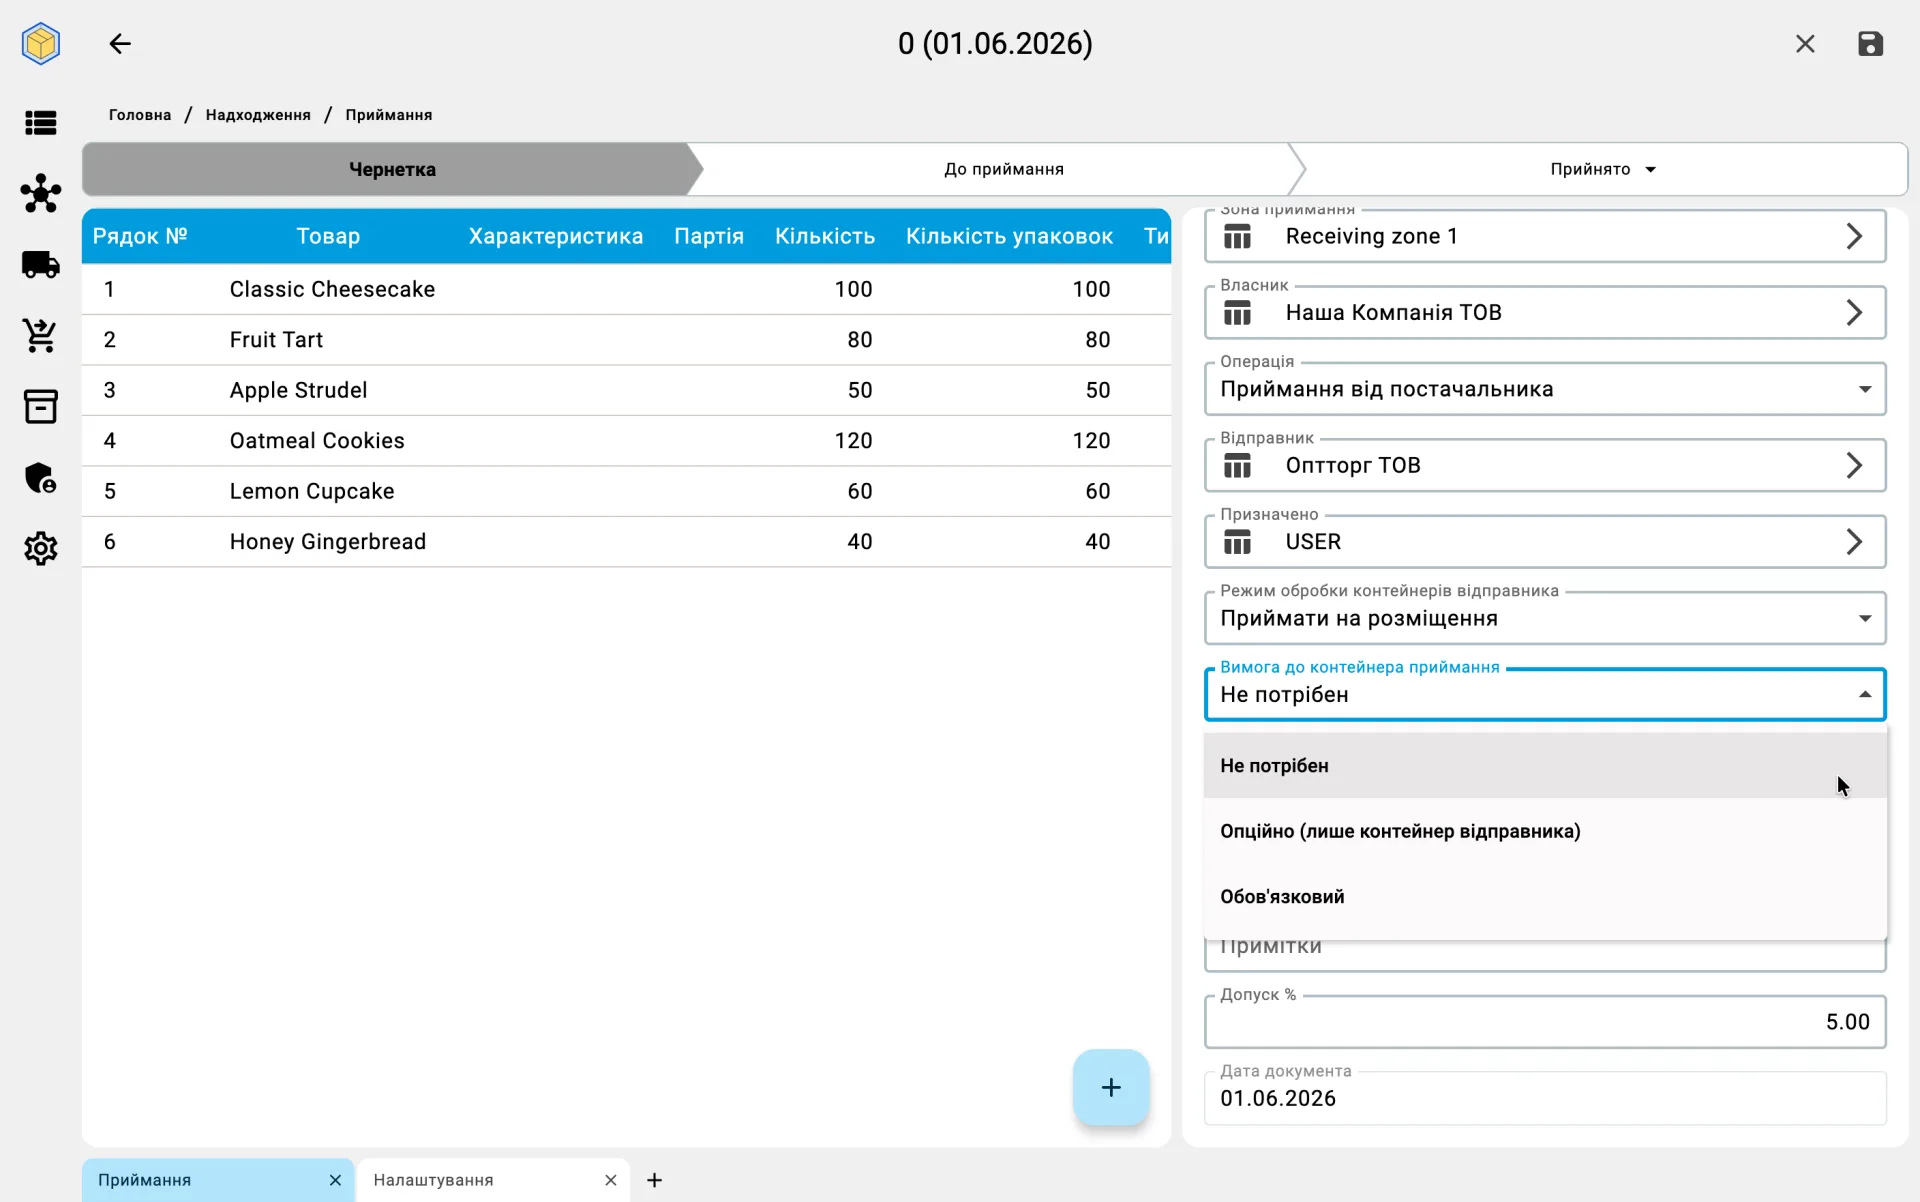Screen dimensions: 1920x1202
Task: Add a new tab with plus
Action: [x=654, y=1180]
